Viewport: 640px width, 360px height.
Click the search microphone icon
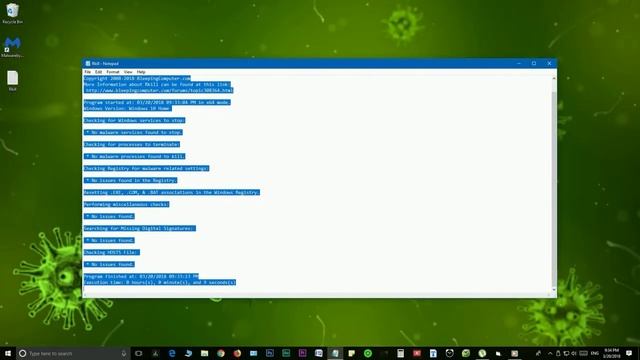[124, 353]
